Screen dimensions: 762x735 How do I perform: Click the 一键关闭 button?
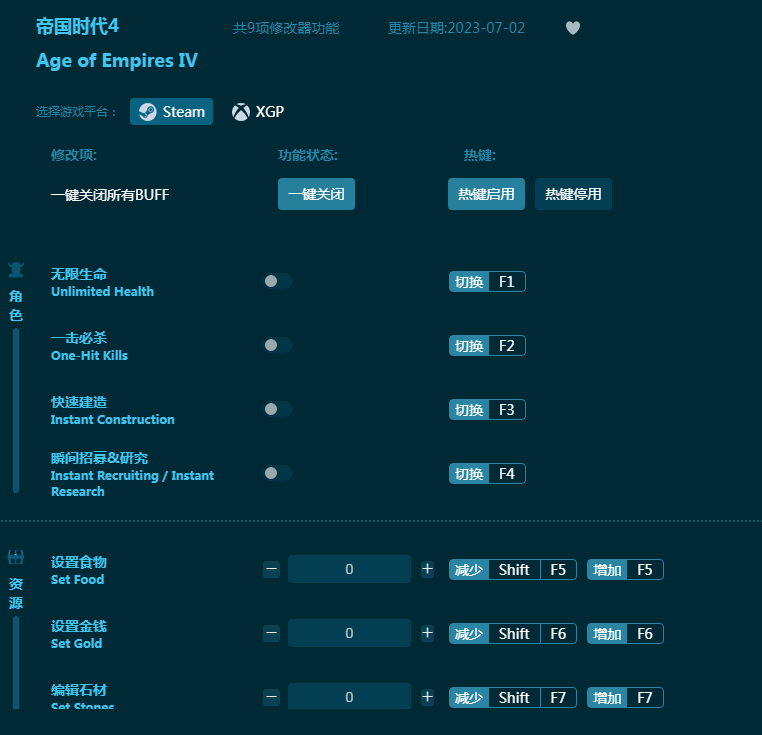tap(316, 194)
